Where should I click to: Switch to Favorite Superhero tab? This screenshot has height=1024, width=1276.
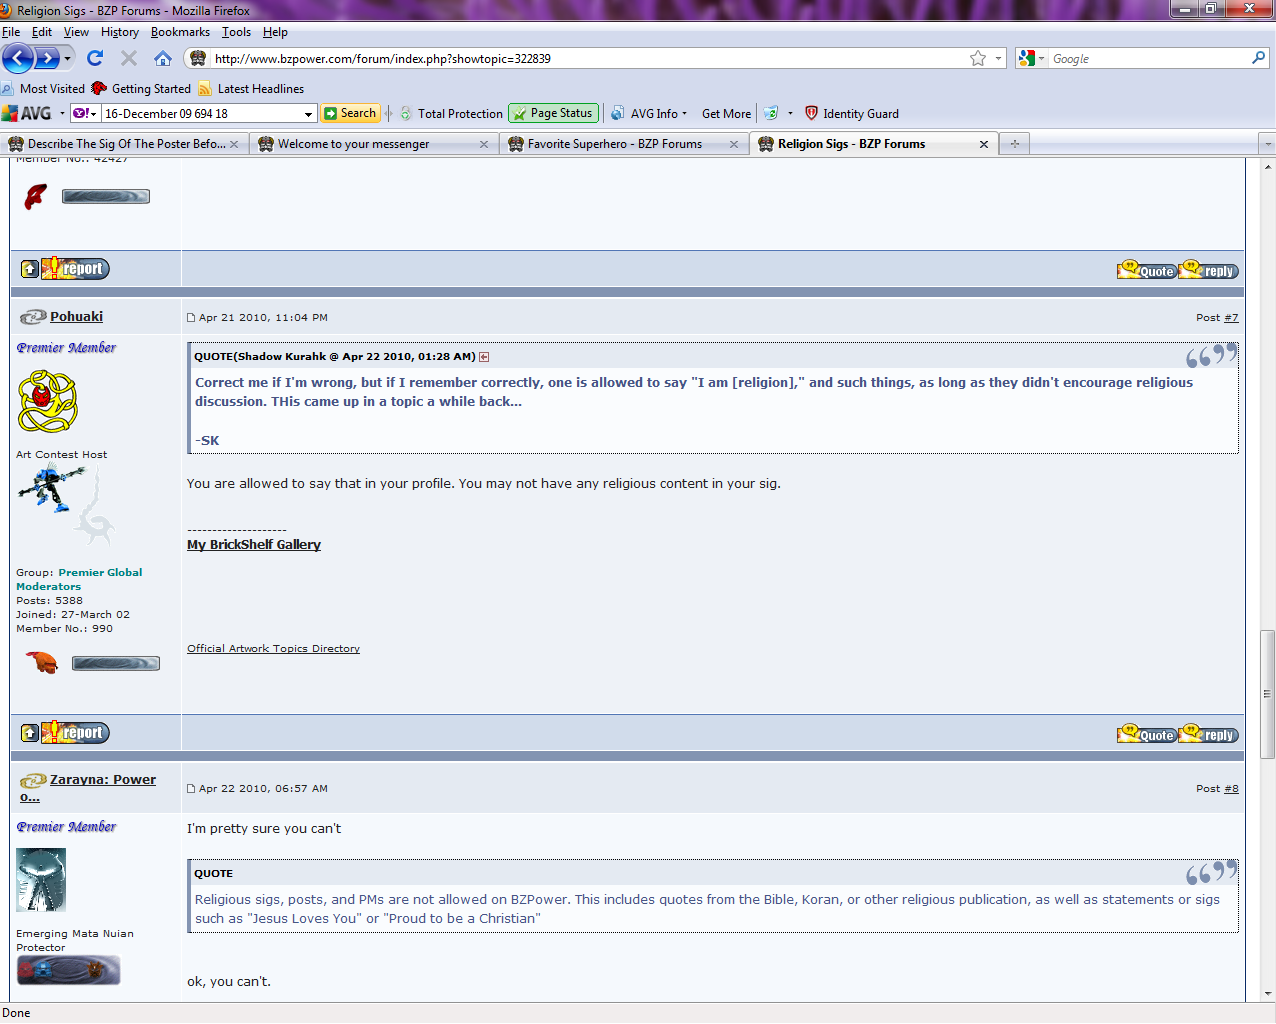tap(622, 144)
